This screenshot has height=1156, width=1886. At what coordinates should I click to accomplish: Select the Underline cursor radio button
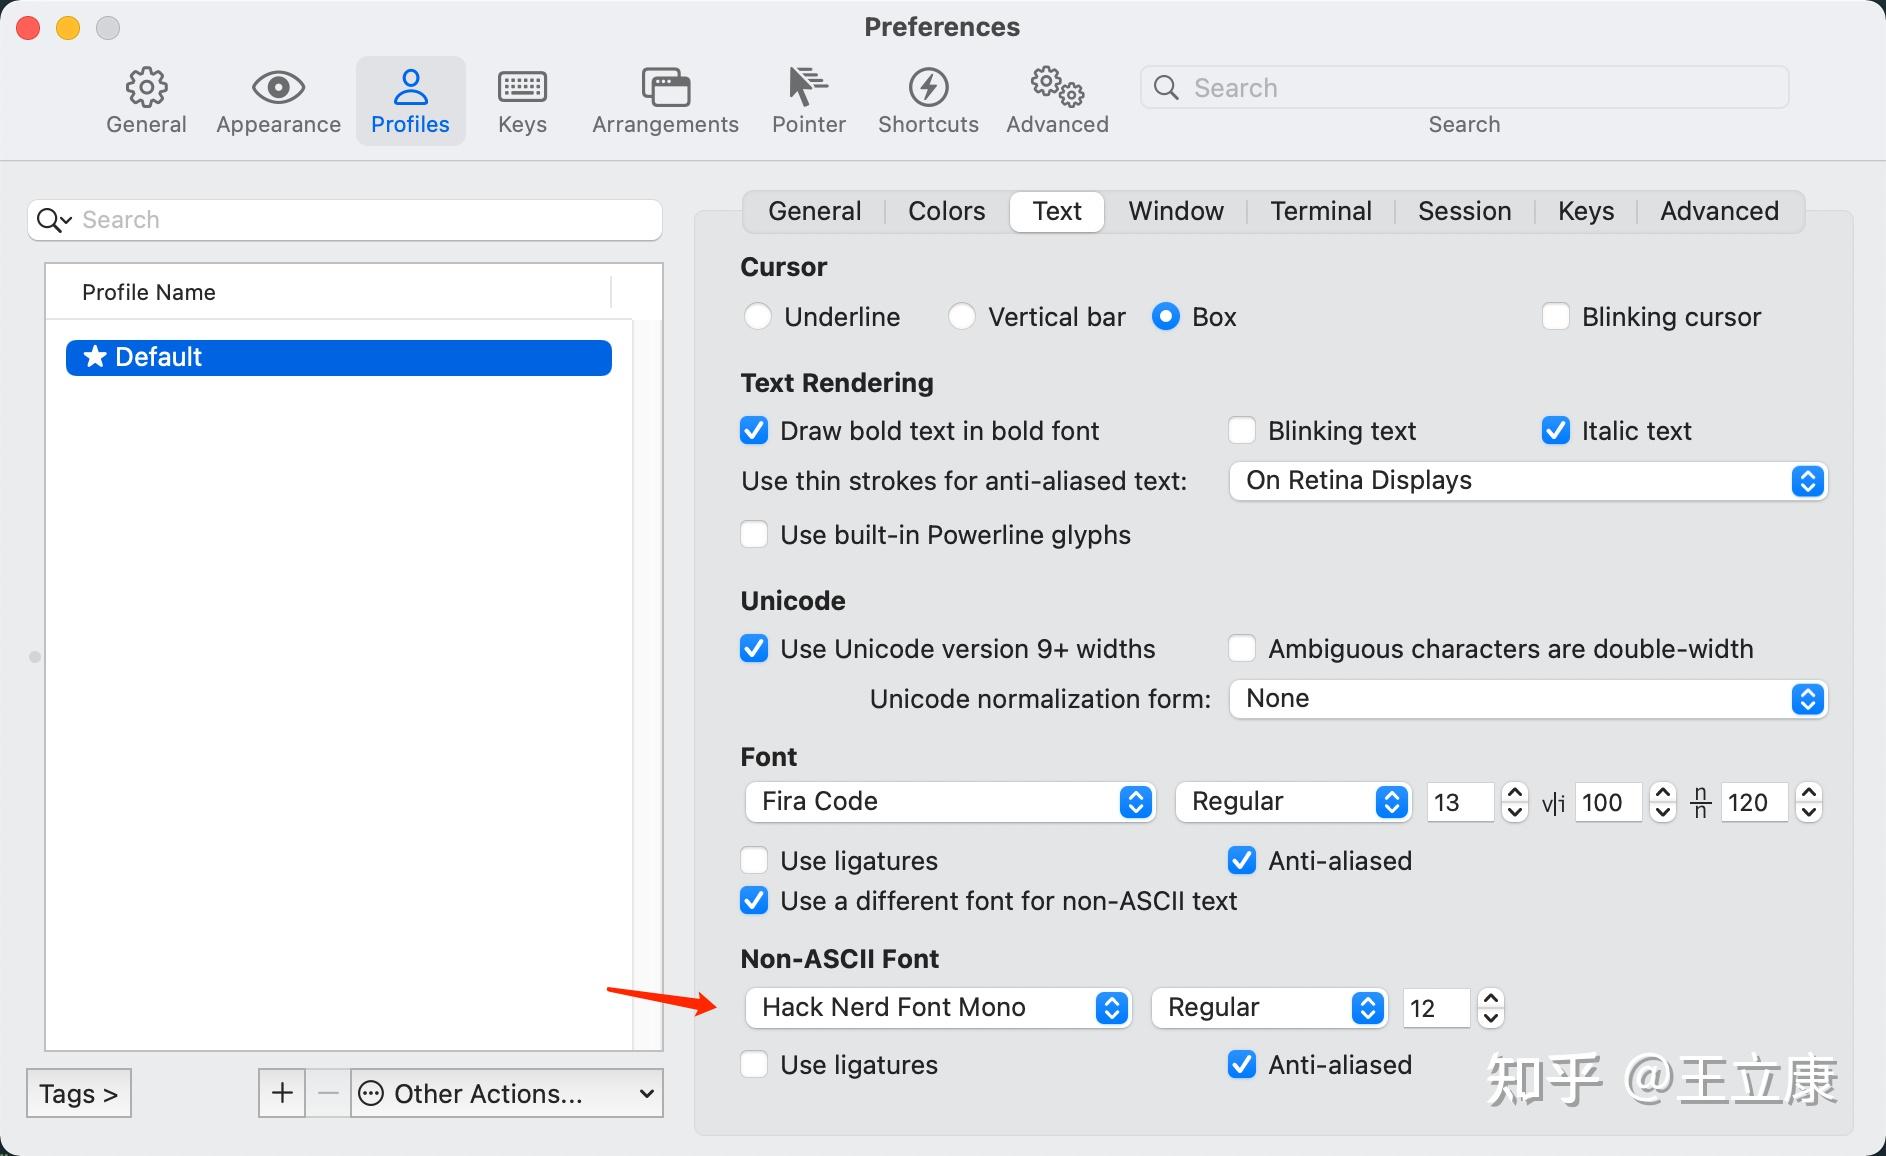click(758, 317)
